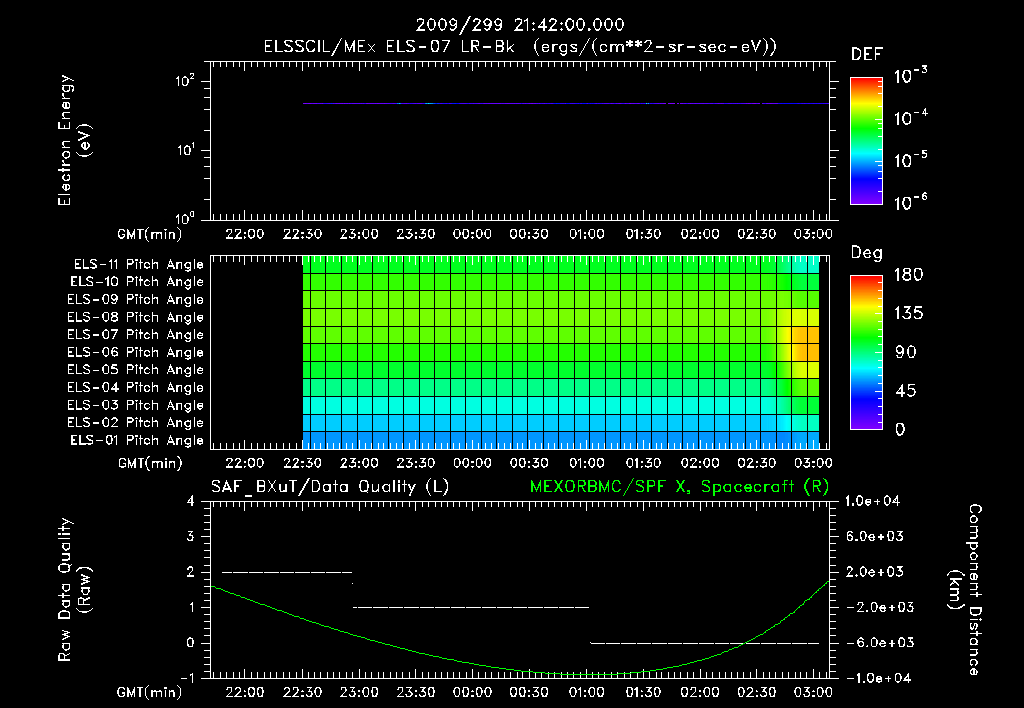Click the GMT(min) label under the pitch angle panel
Viewport: 1024px width, 708px height.
[x=150, y=464]
